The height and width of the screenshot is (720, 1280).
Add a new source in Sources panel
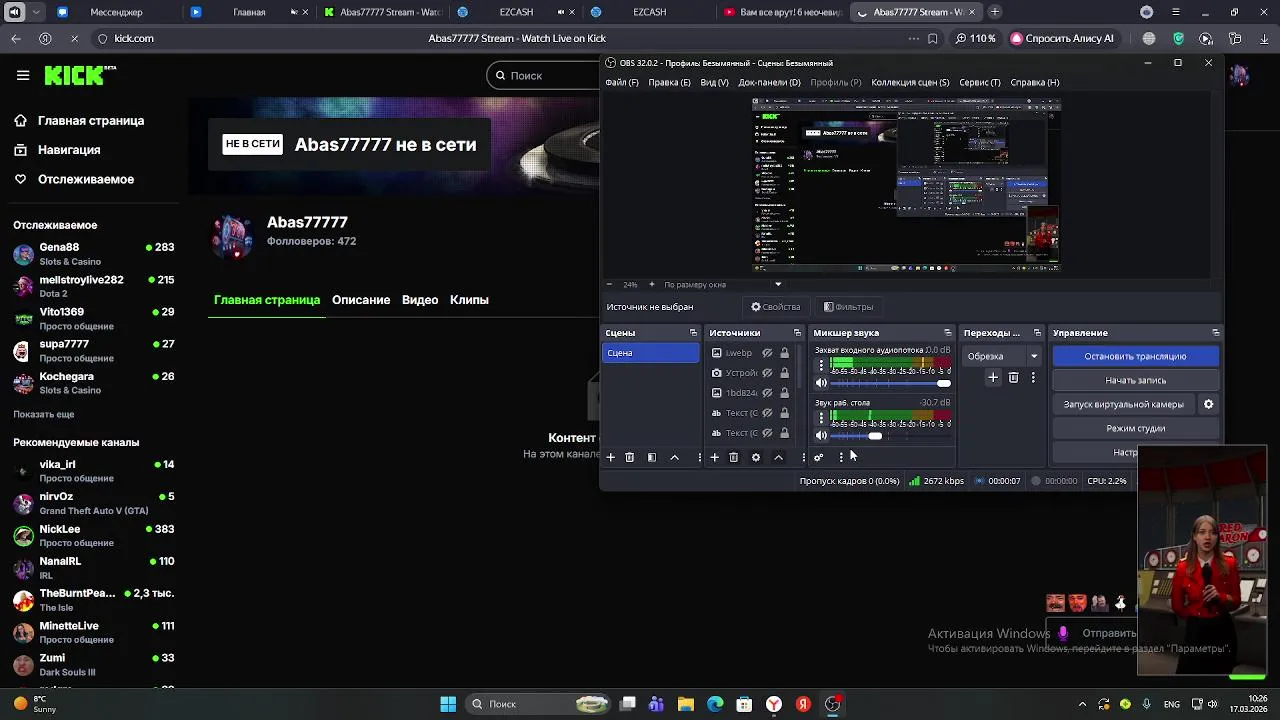[x=714, y=457]
